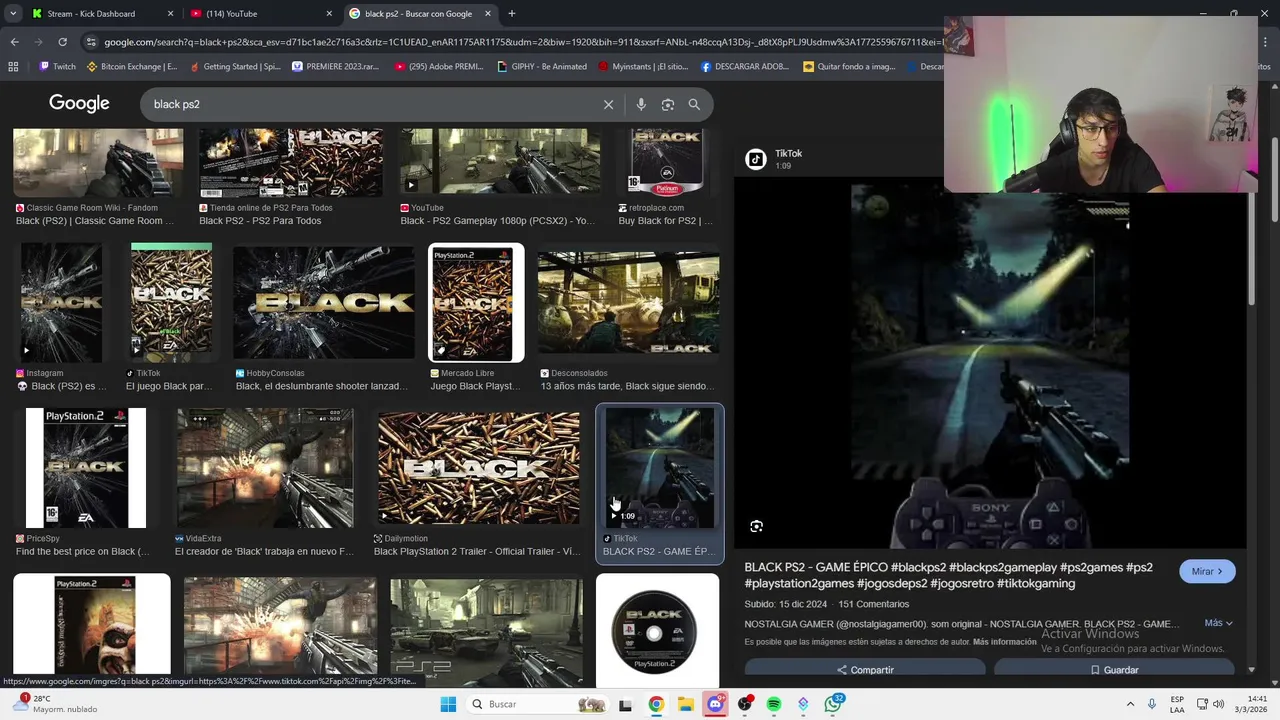
Task: Open the Getting Started bookmark
Action: tap(235, 67)
